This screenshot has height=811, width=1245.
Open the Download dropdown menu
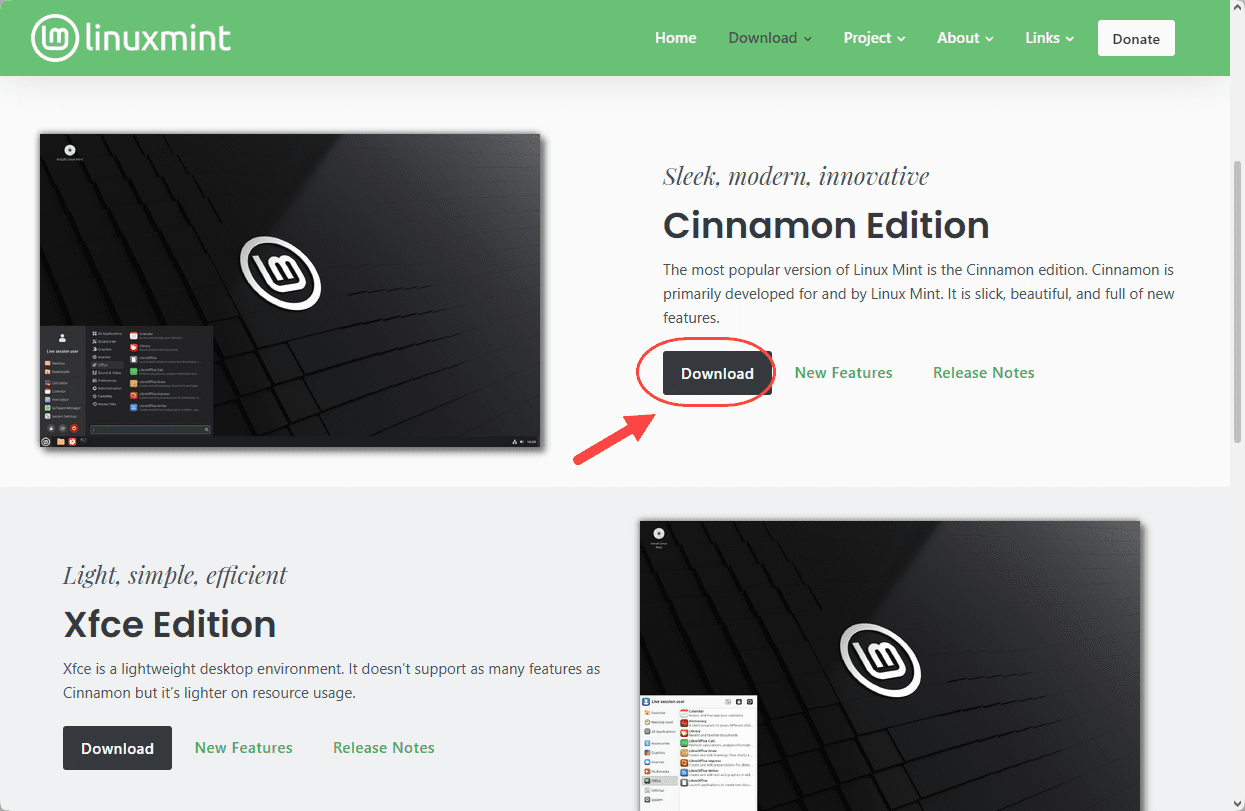coord(770,38)
